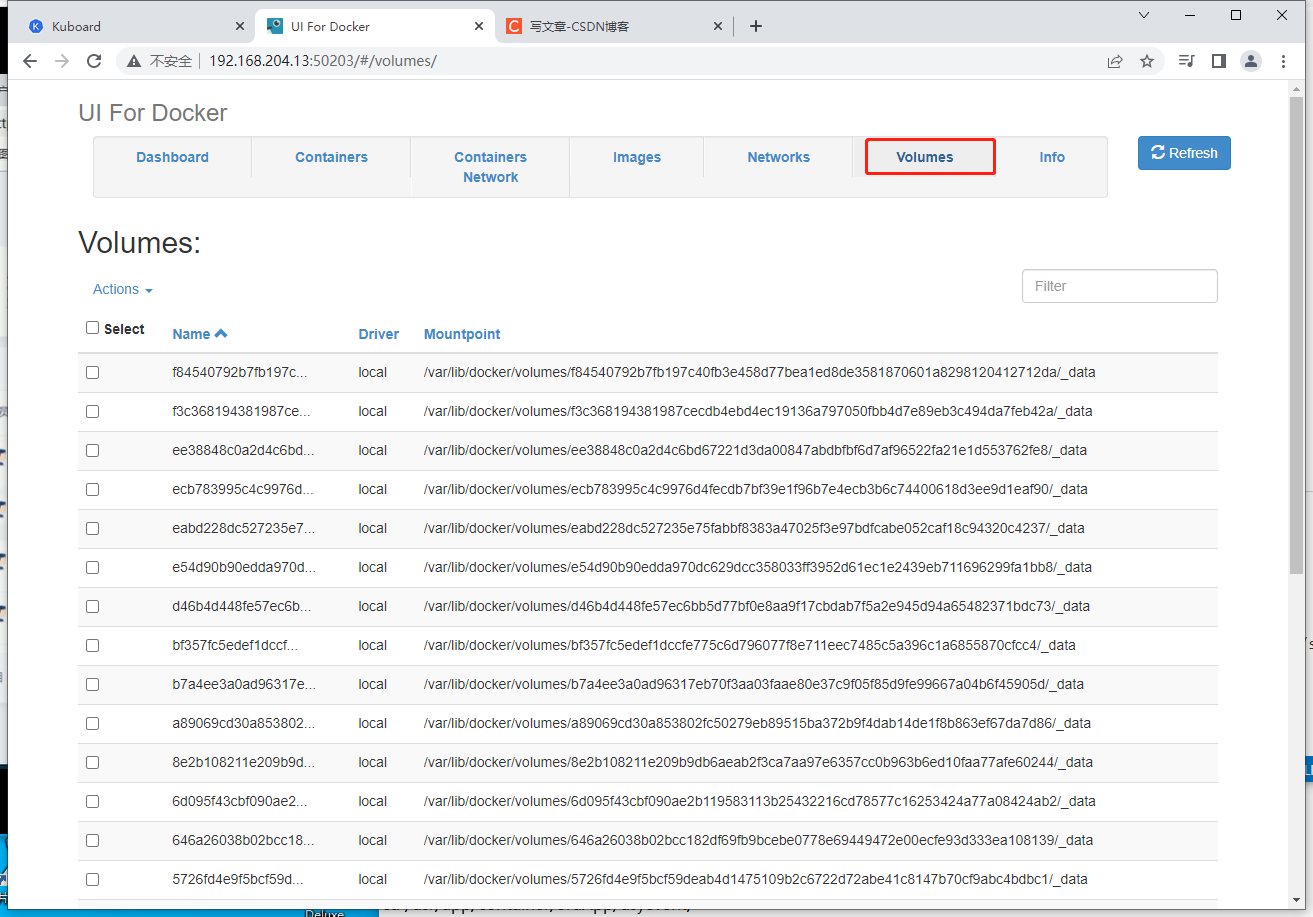Close the UI For Docker tab
1313x917 pixels.
[479, 26]
